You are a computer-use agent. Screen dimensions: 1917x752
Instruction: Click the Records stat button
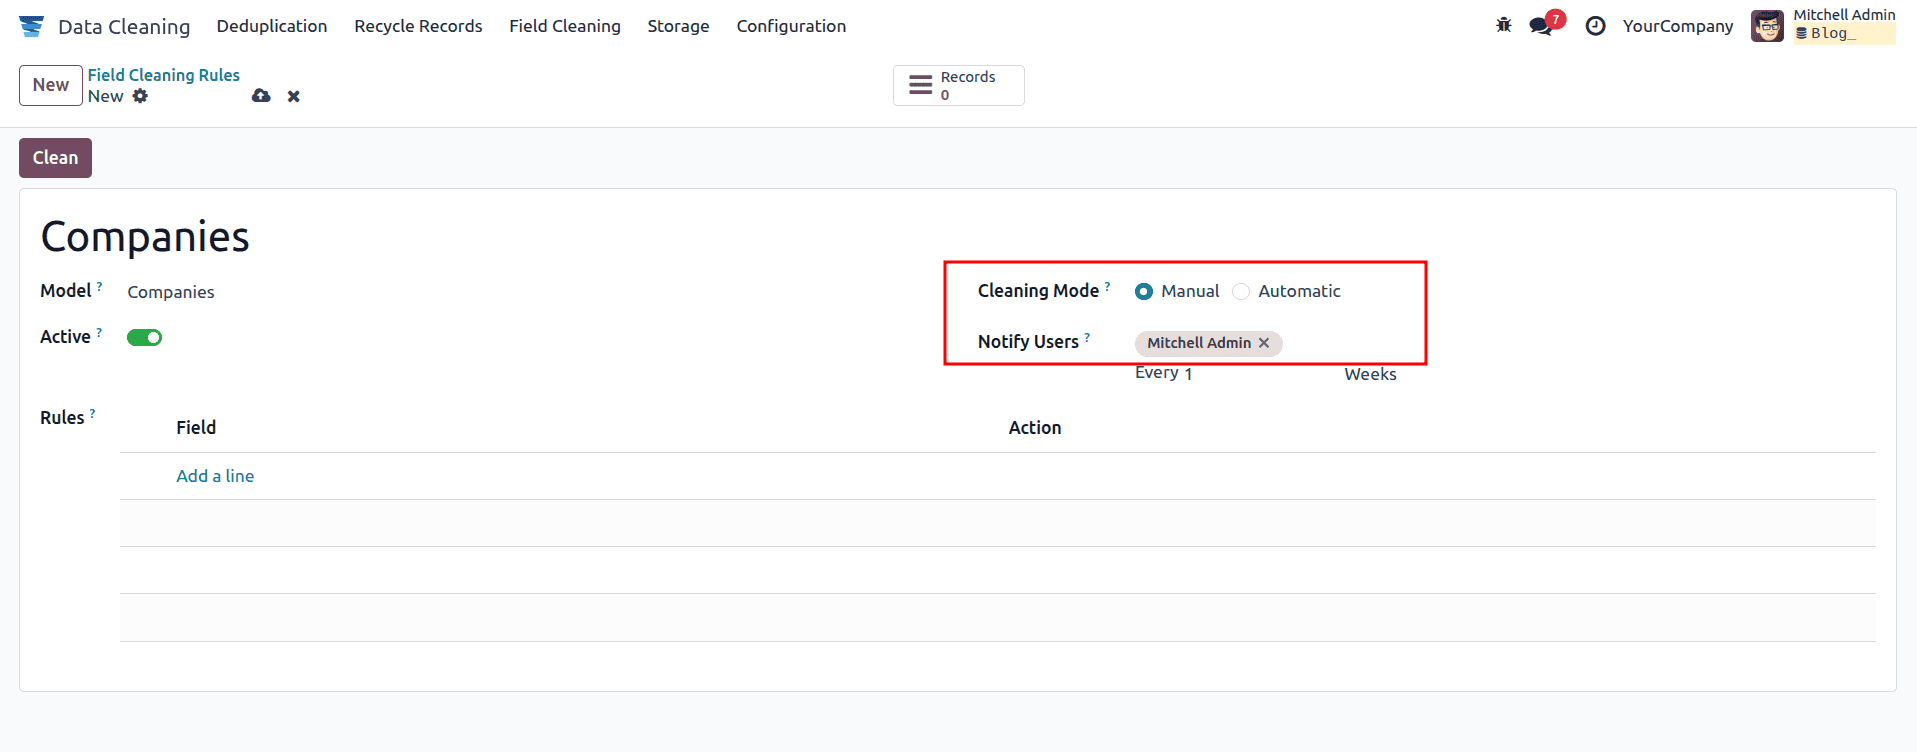pos(958,85)
